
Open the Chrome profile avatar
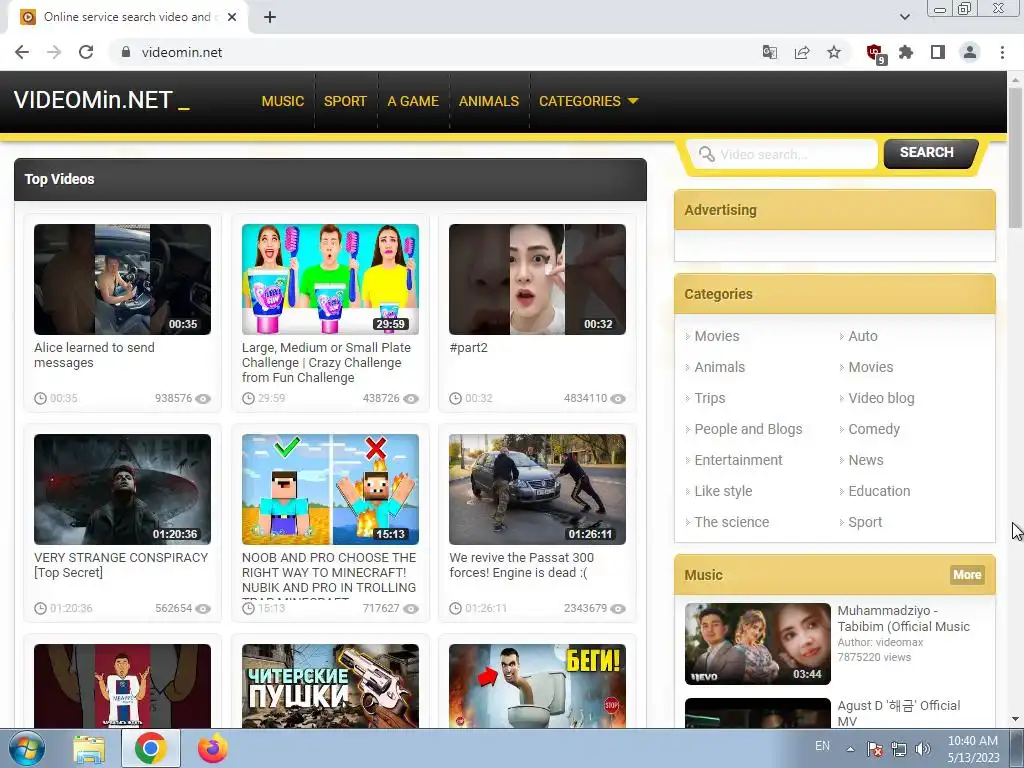pos(970,52)
